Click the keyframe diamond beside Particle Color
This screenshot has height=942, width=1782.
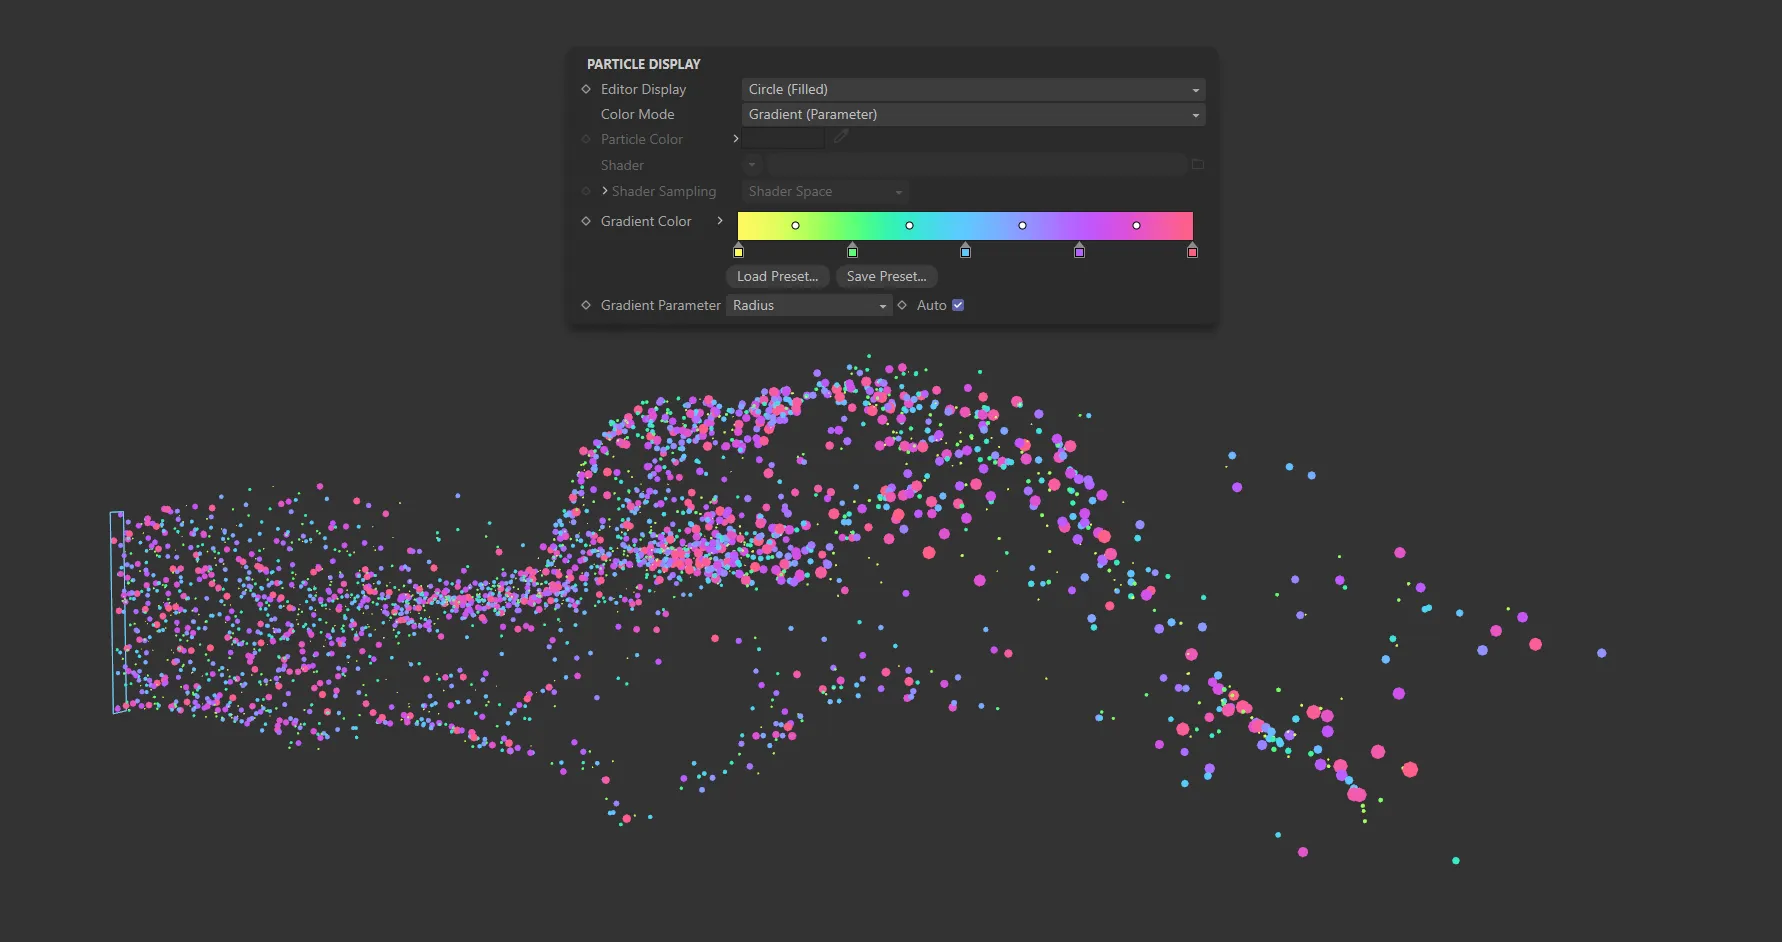(x=586, y=139)
